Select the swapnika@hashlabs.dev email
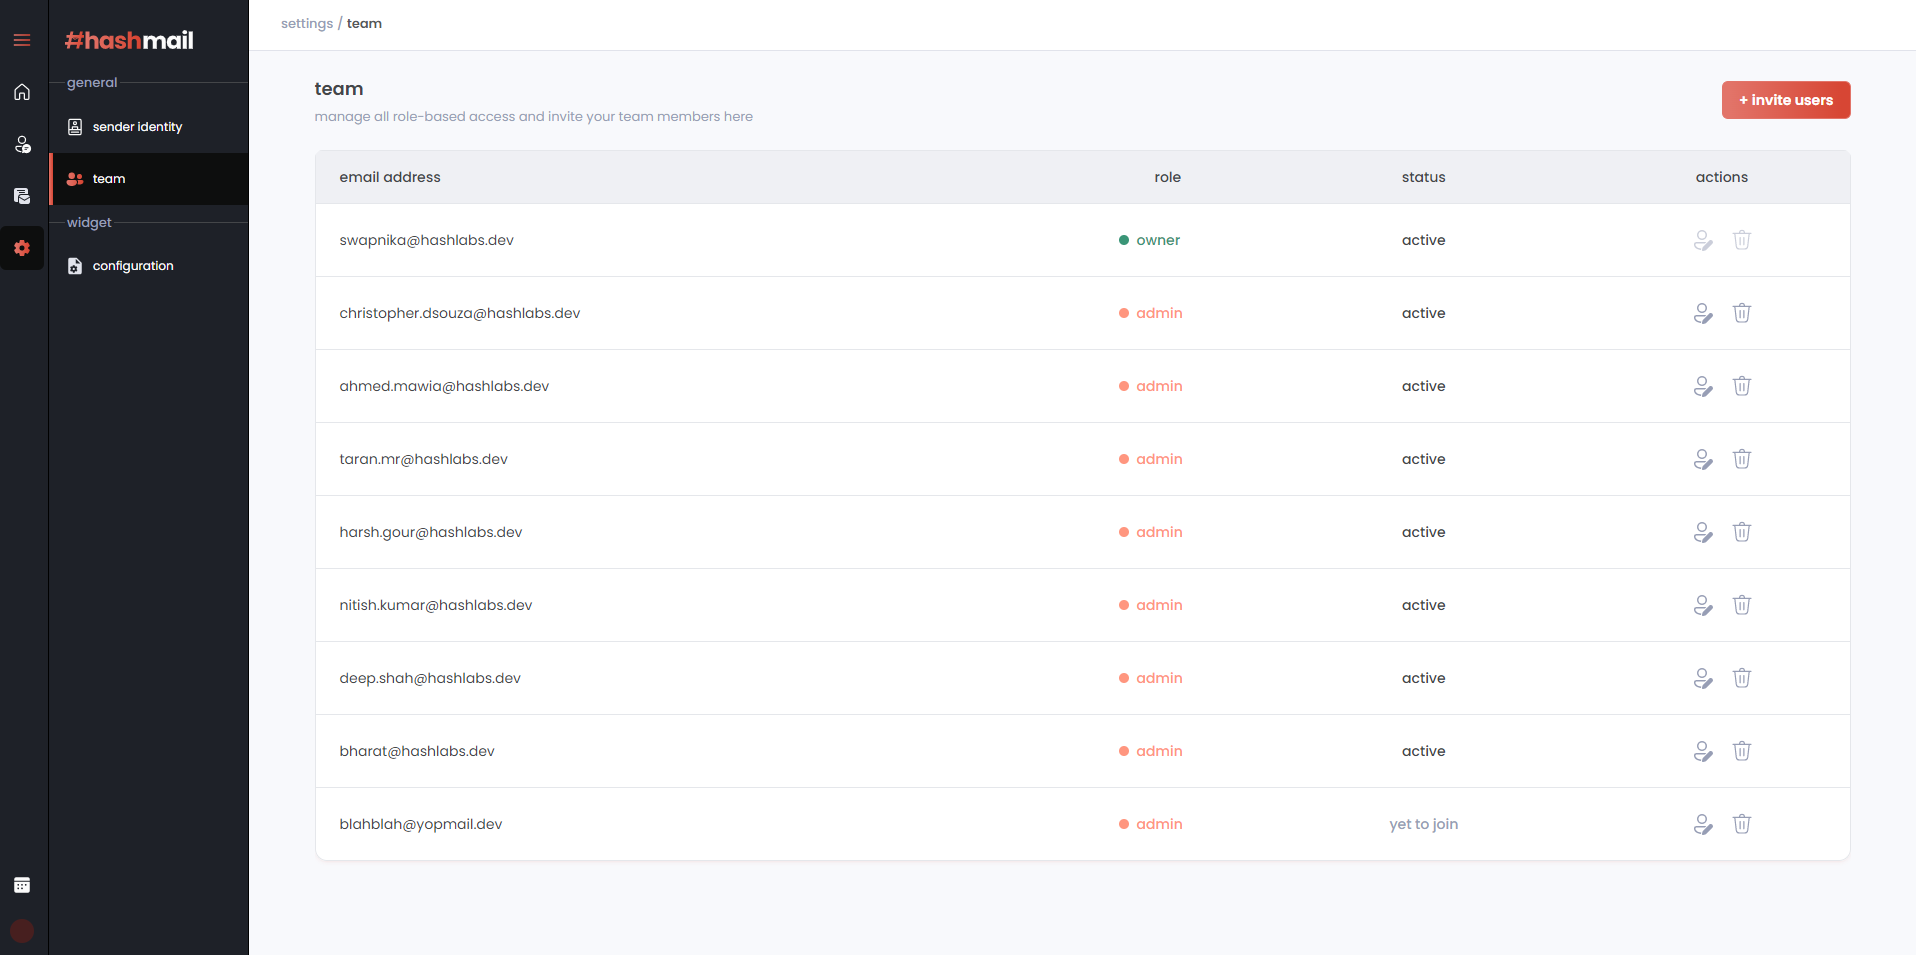The width and height of the screenshot is (1916, 955). 426,240
